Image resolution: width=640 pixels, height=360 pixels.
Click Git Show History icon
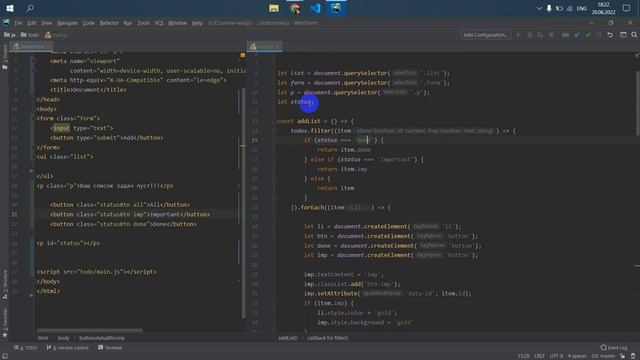[599, 35]
